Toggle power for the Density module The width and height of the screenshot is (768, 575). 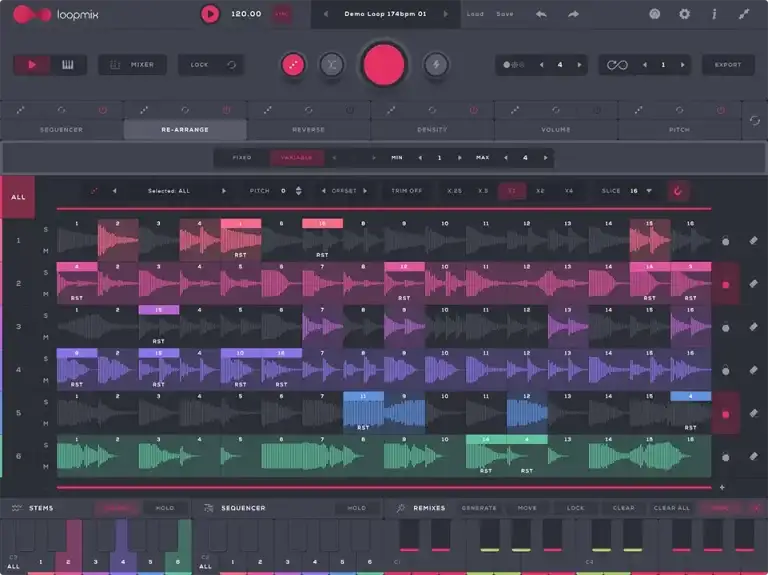tap(473, 110)
